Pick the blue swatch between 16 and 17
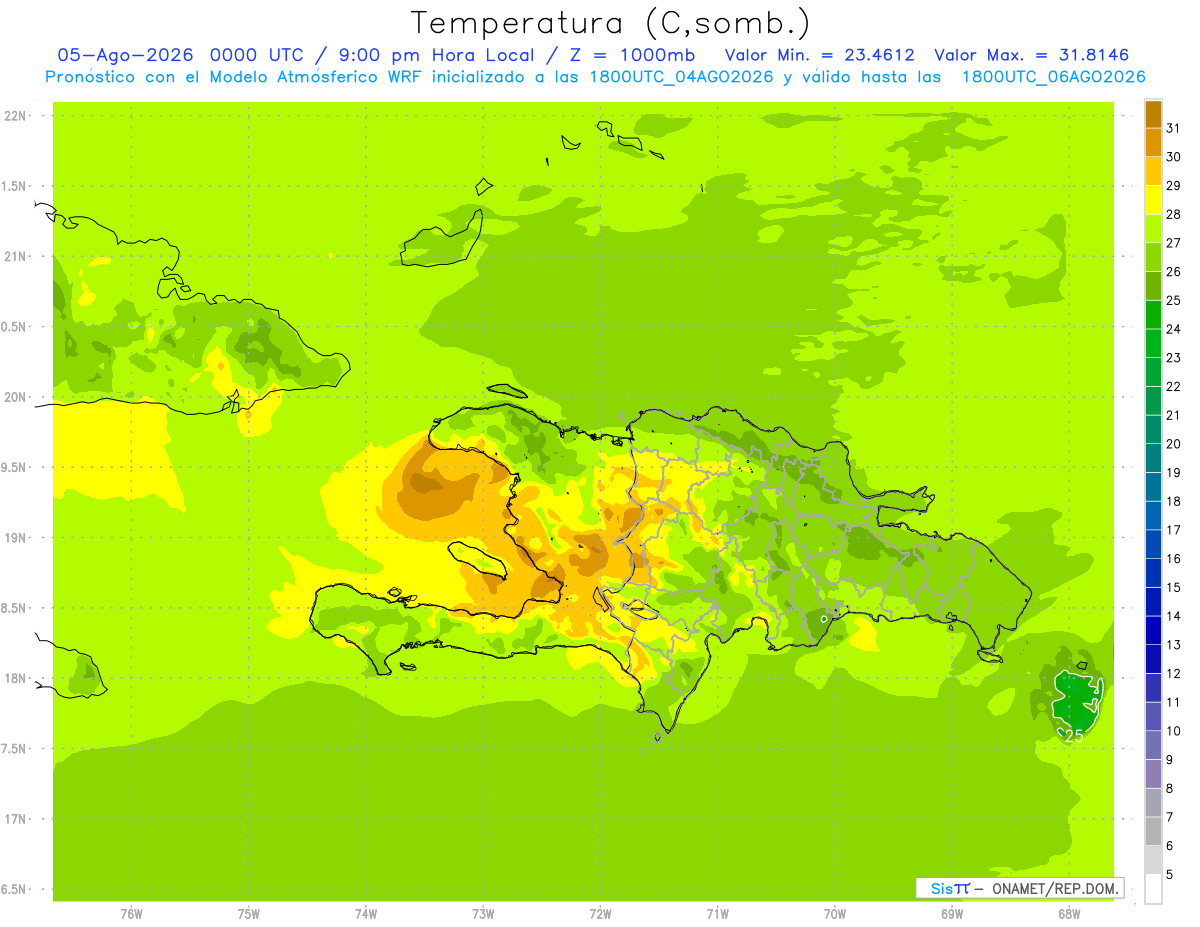Screen dimensions: 1200x927 coord(1153,544)
